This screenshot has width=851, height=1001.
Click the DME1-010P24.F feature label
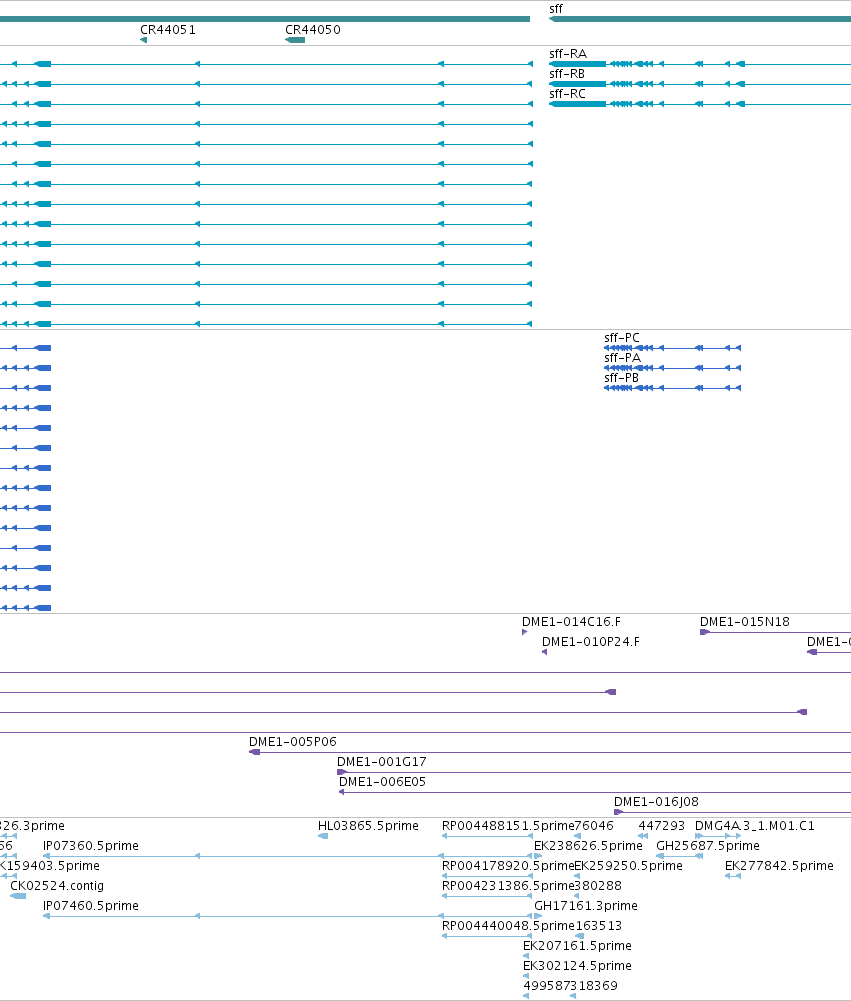[591, 642]
